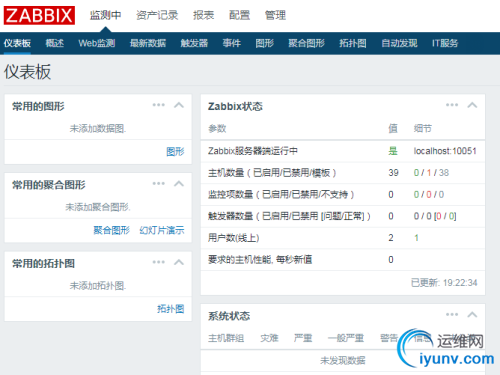Image resolution: width=500 pixels, height=375 pixels.
Task: Click the 38 templates count
Action: point(444,173)
